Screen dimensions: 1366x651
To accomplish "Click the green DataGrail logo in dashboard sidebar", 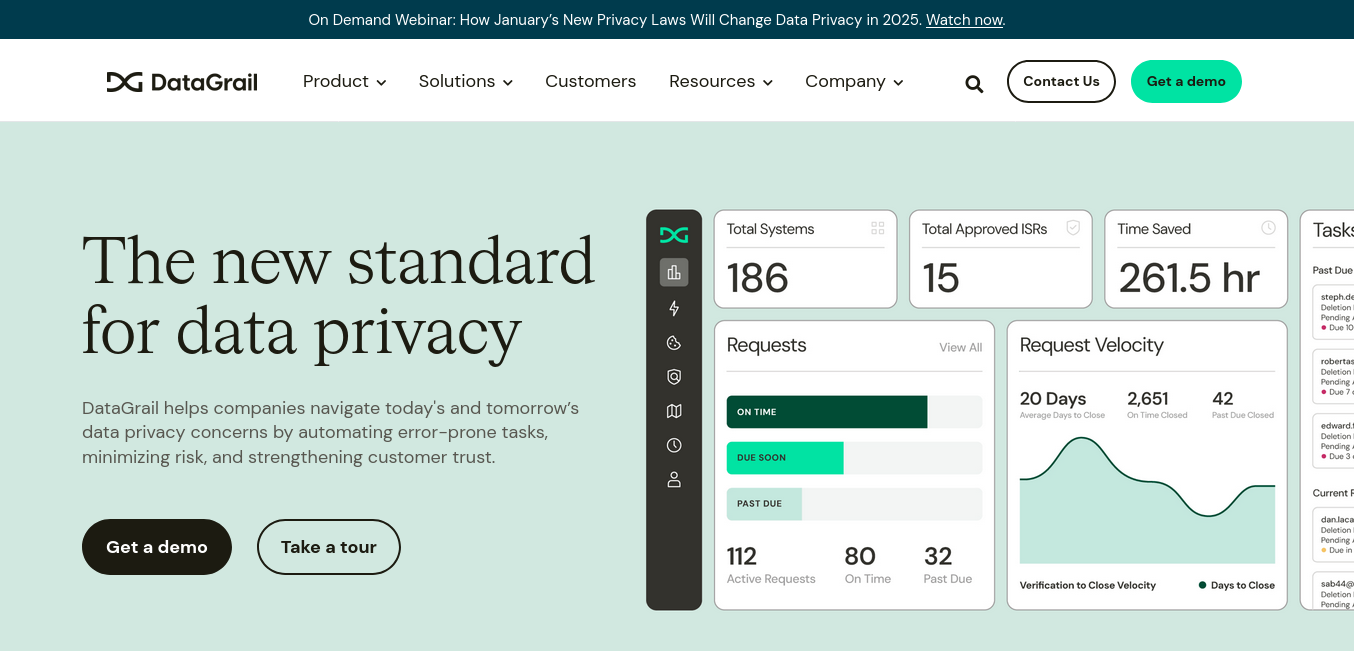I will tap(674, 235).
